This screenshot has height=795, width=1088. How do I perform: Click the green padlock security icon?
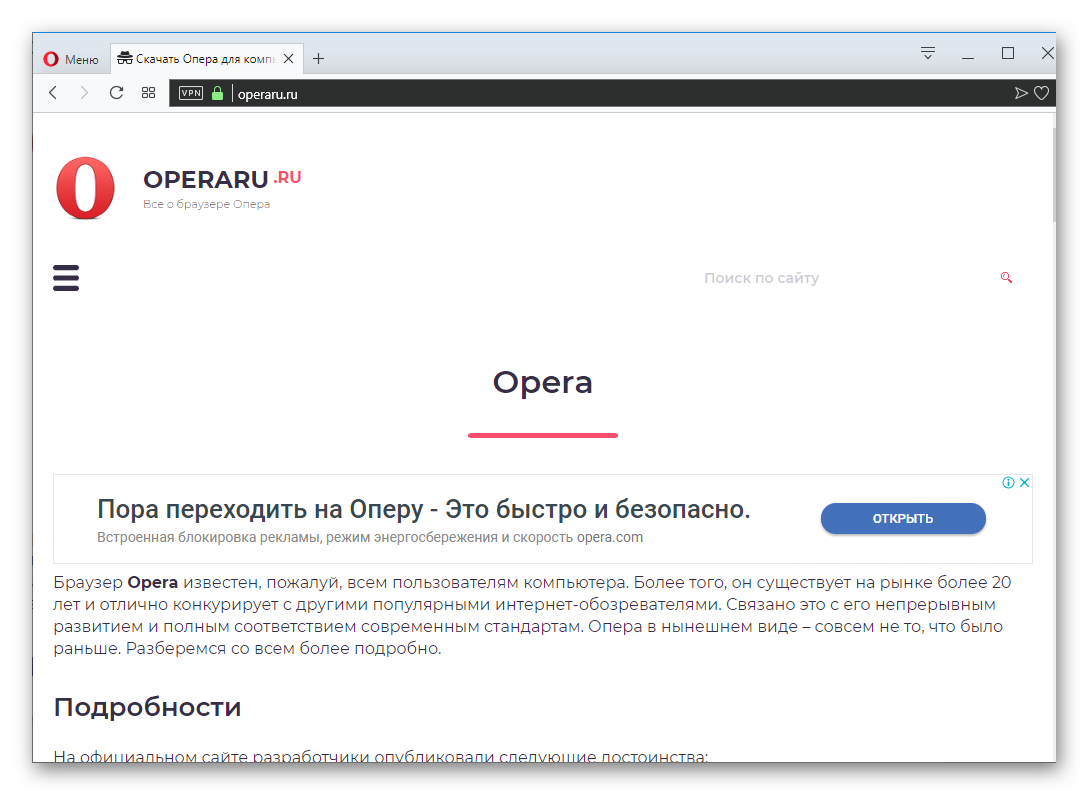click(x=217, y=93)
